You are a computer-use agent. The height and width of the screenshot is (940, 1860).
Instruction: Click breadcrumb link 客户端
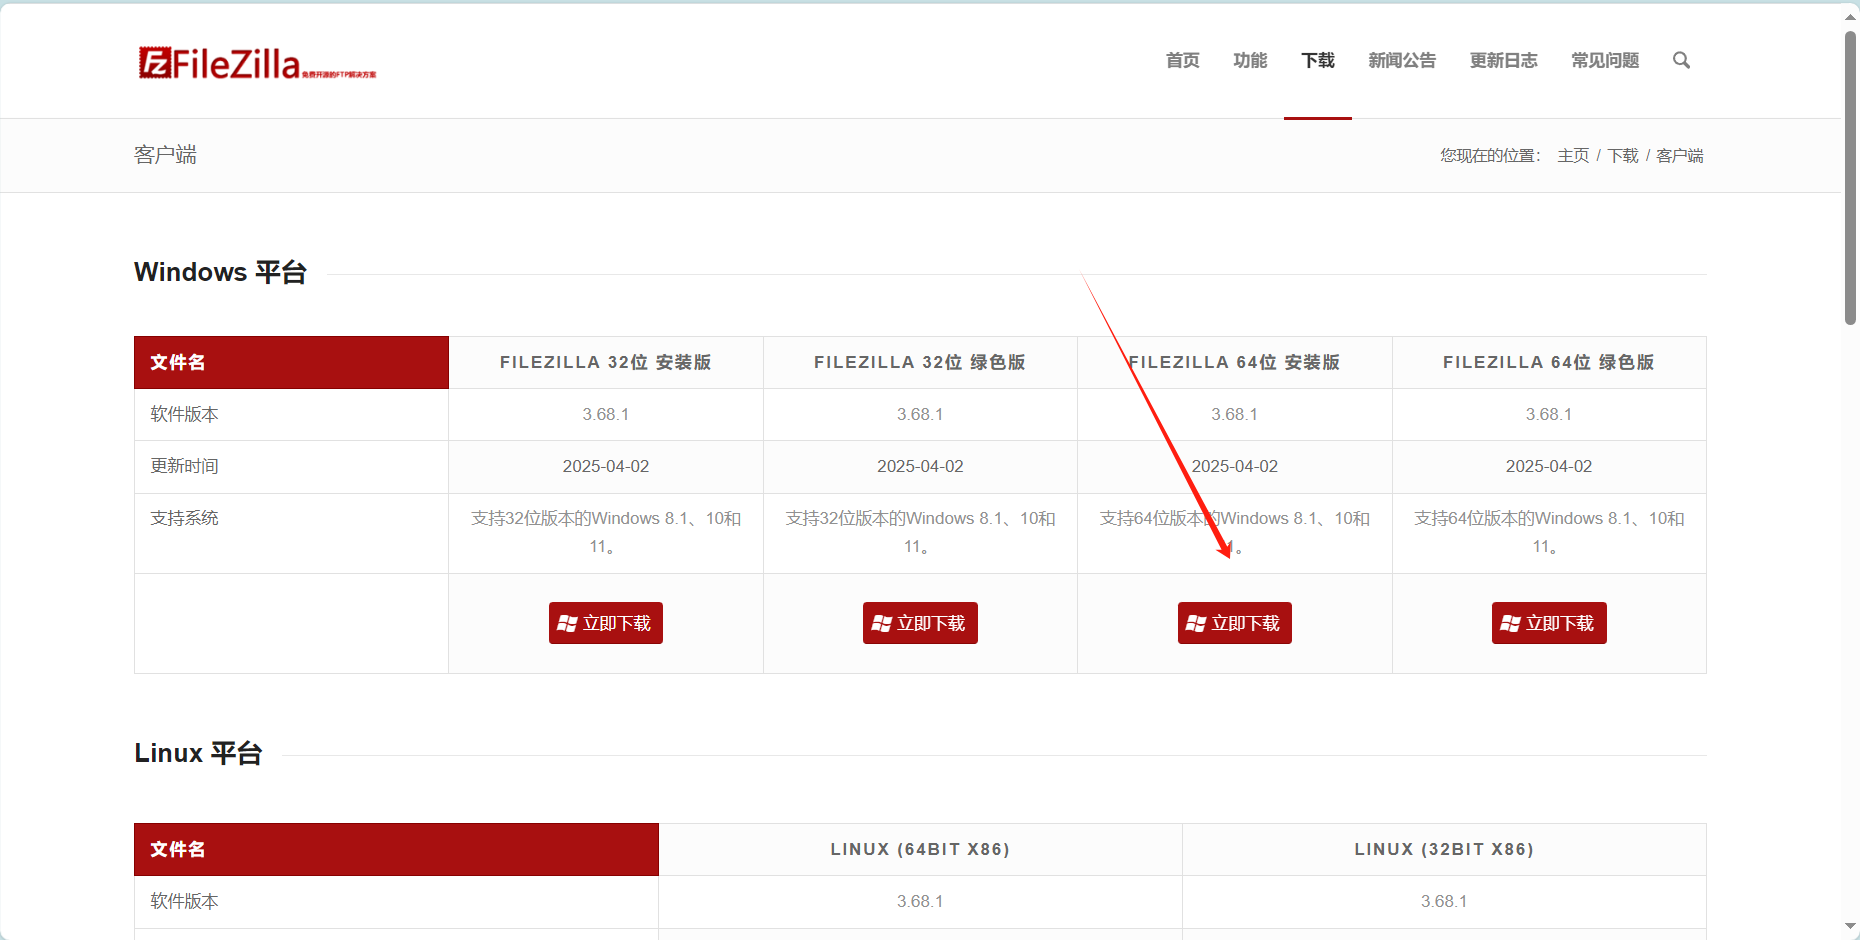[x=1680, y=155]
